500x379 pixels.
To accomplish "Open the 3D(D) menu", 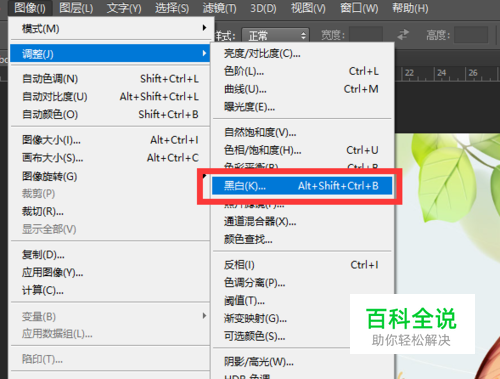I will click(263, 8).
